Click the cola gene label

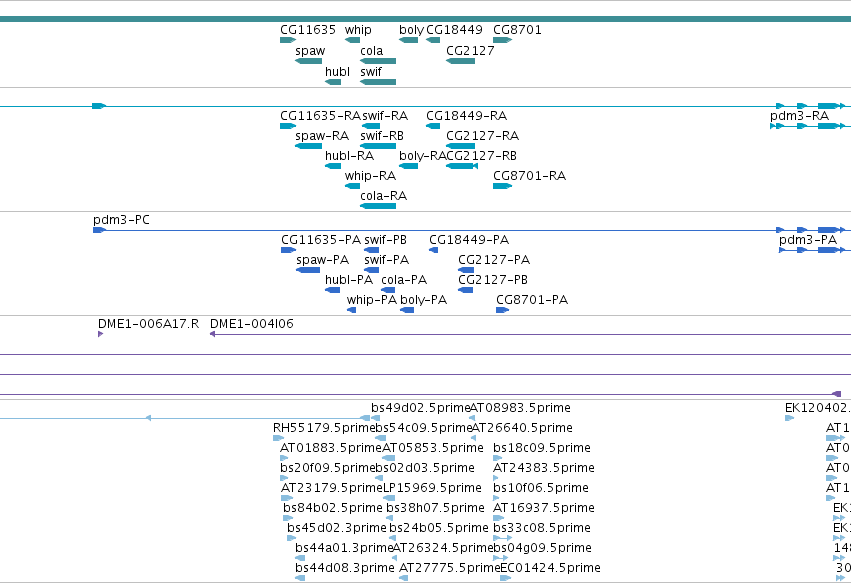tap(372, 51)
